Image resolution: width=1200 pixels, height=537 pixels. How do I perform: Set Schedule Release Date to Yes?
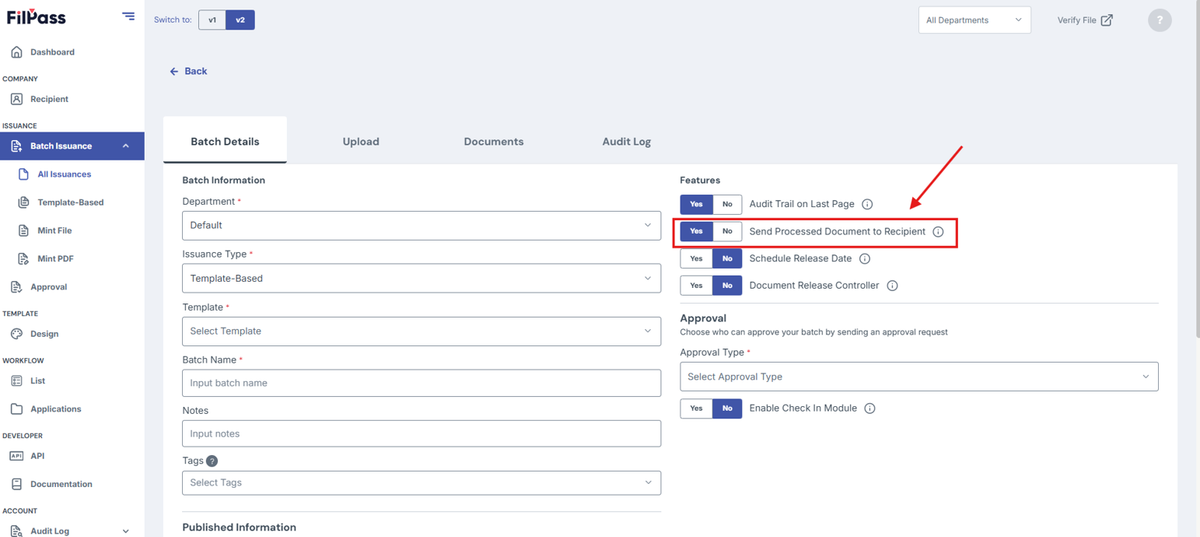[x=696, y=258]
